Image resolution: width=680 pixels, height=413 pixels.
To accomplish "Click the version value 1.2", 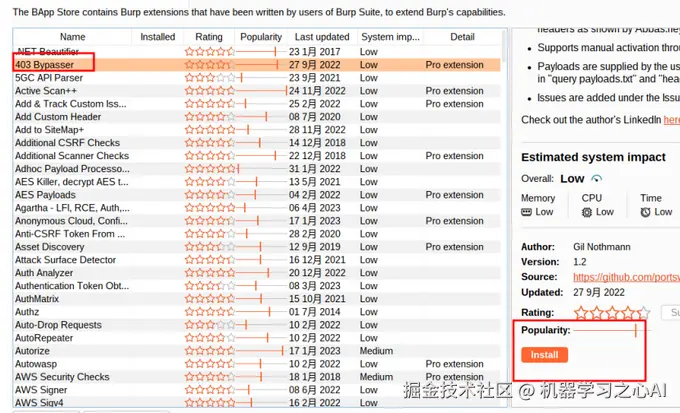I will coord(579,262).
